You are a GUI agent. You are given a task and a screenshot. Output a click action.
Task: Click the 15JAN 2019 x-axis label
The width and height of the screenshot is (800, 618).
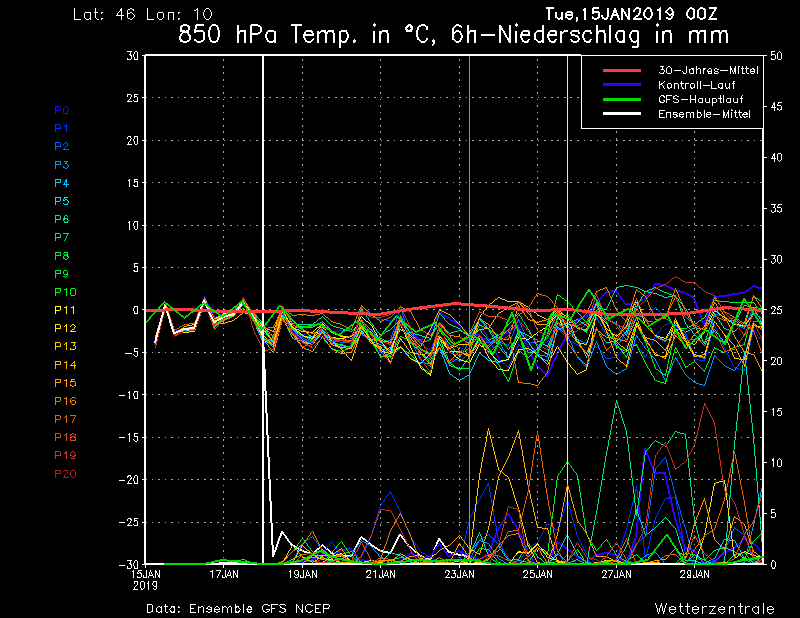[146, 580]
